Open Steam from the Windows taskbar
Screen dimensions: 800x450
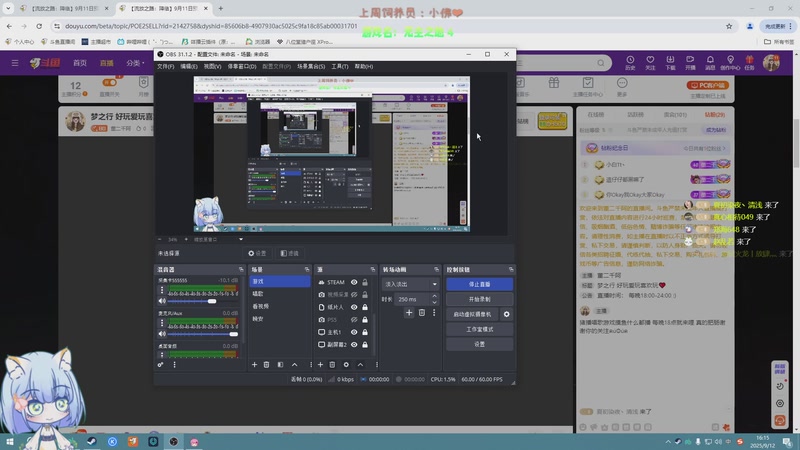91,441
